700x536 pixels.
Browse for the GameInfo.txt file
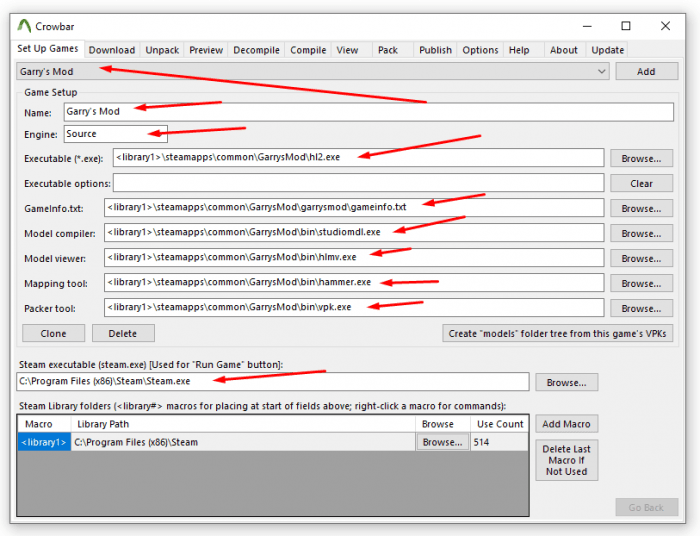[x=642, y=208]
